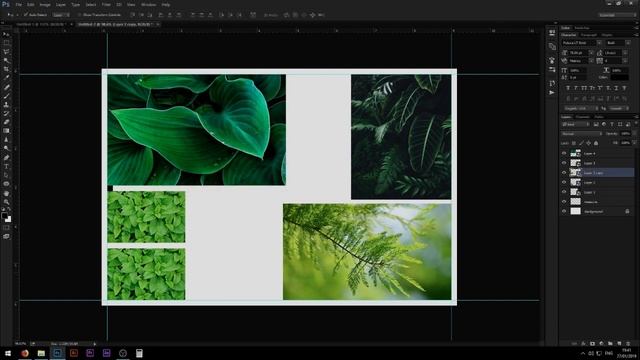Set foreground color swatch

point(4,216)
